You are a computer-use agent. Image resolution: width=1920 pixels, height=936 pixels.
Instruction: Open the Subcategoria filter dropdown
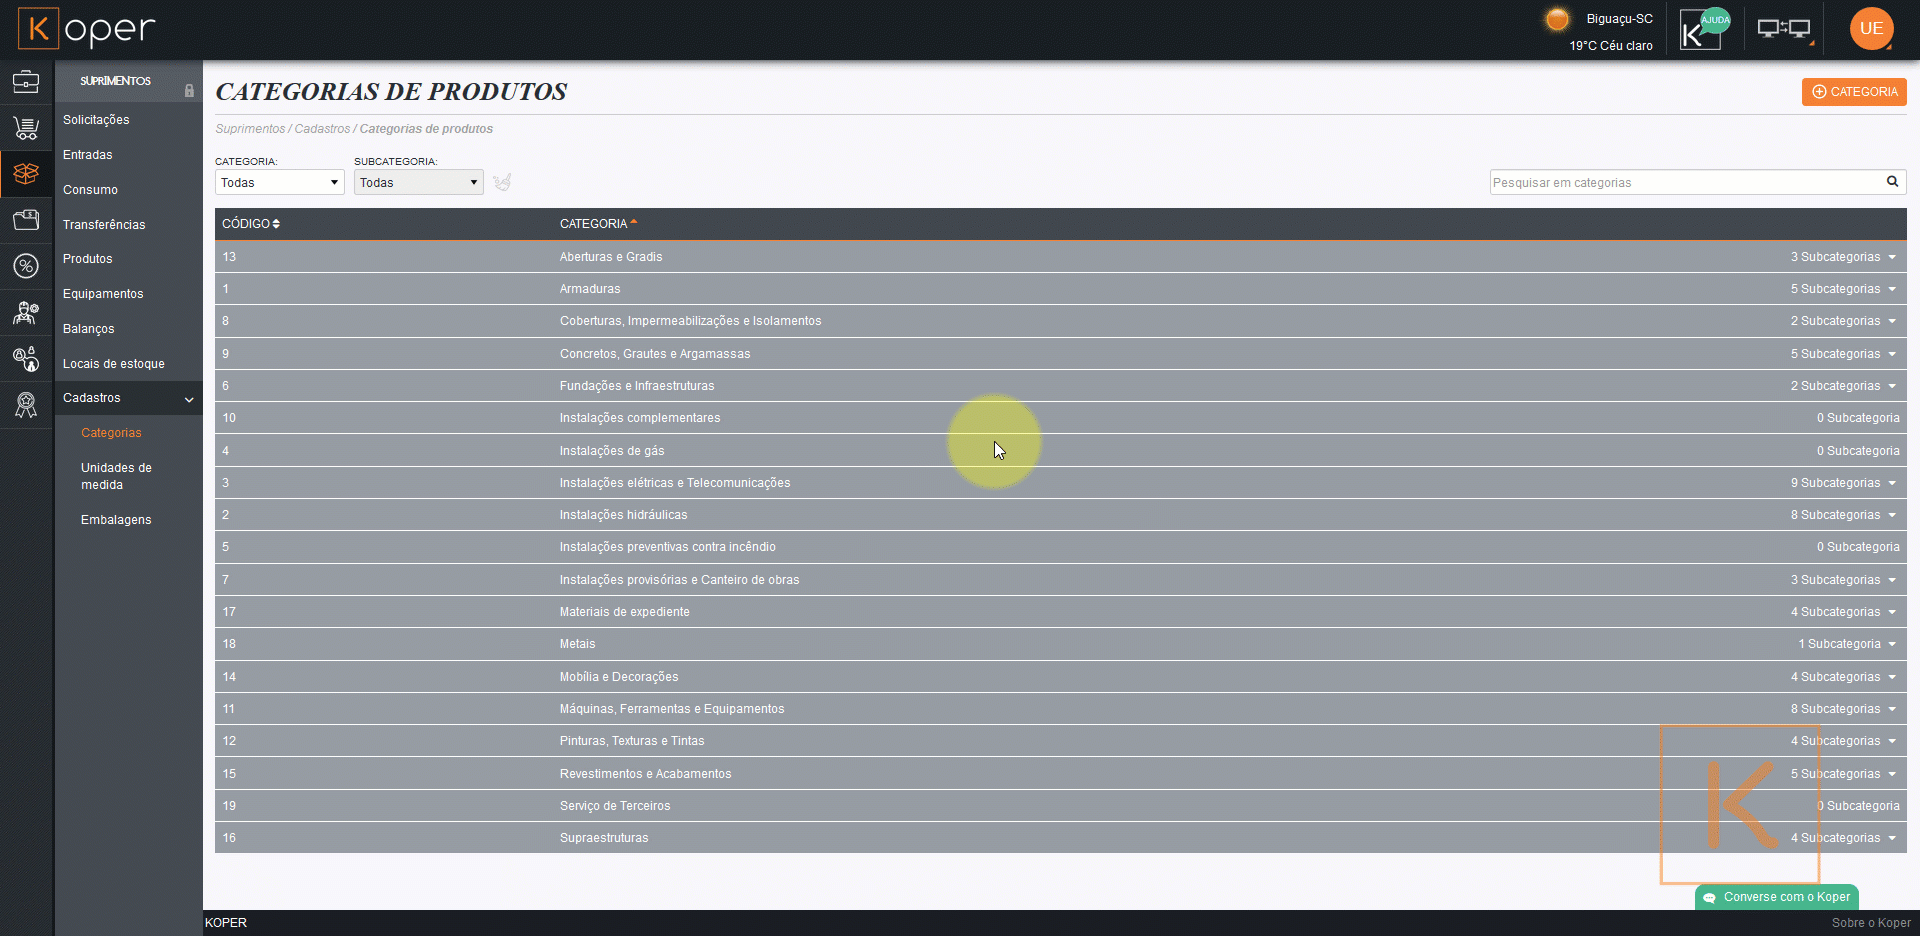pos(418,182)
